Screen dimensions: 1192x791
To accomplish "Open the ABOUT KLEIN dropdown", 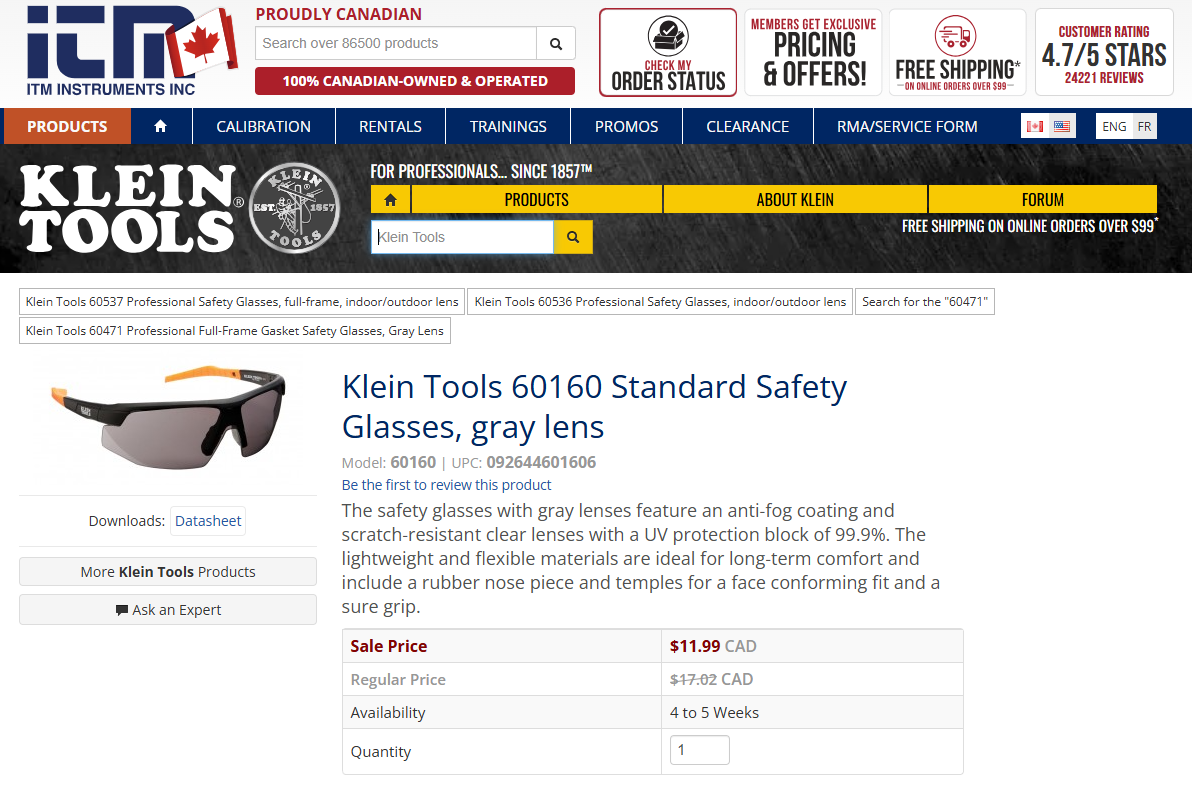I will pyautogui.click(x=795, y=199).
